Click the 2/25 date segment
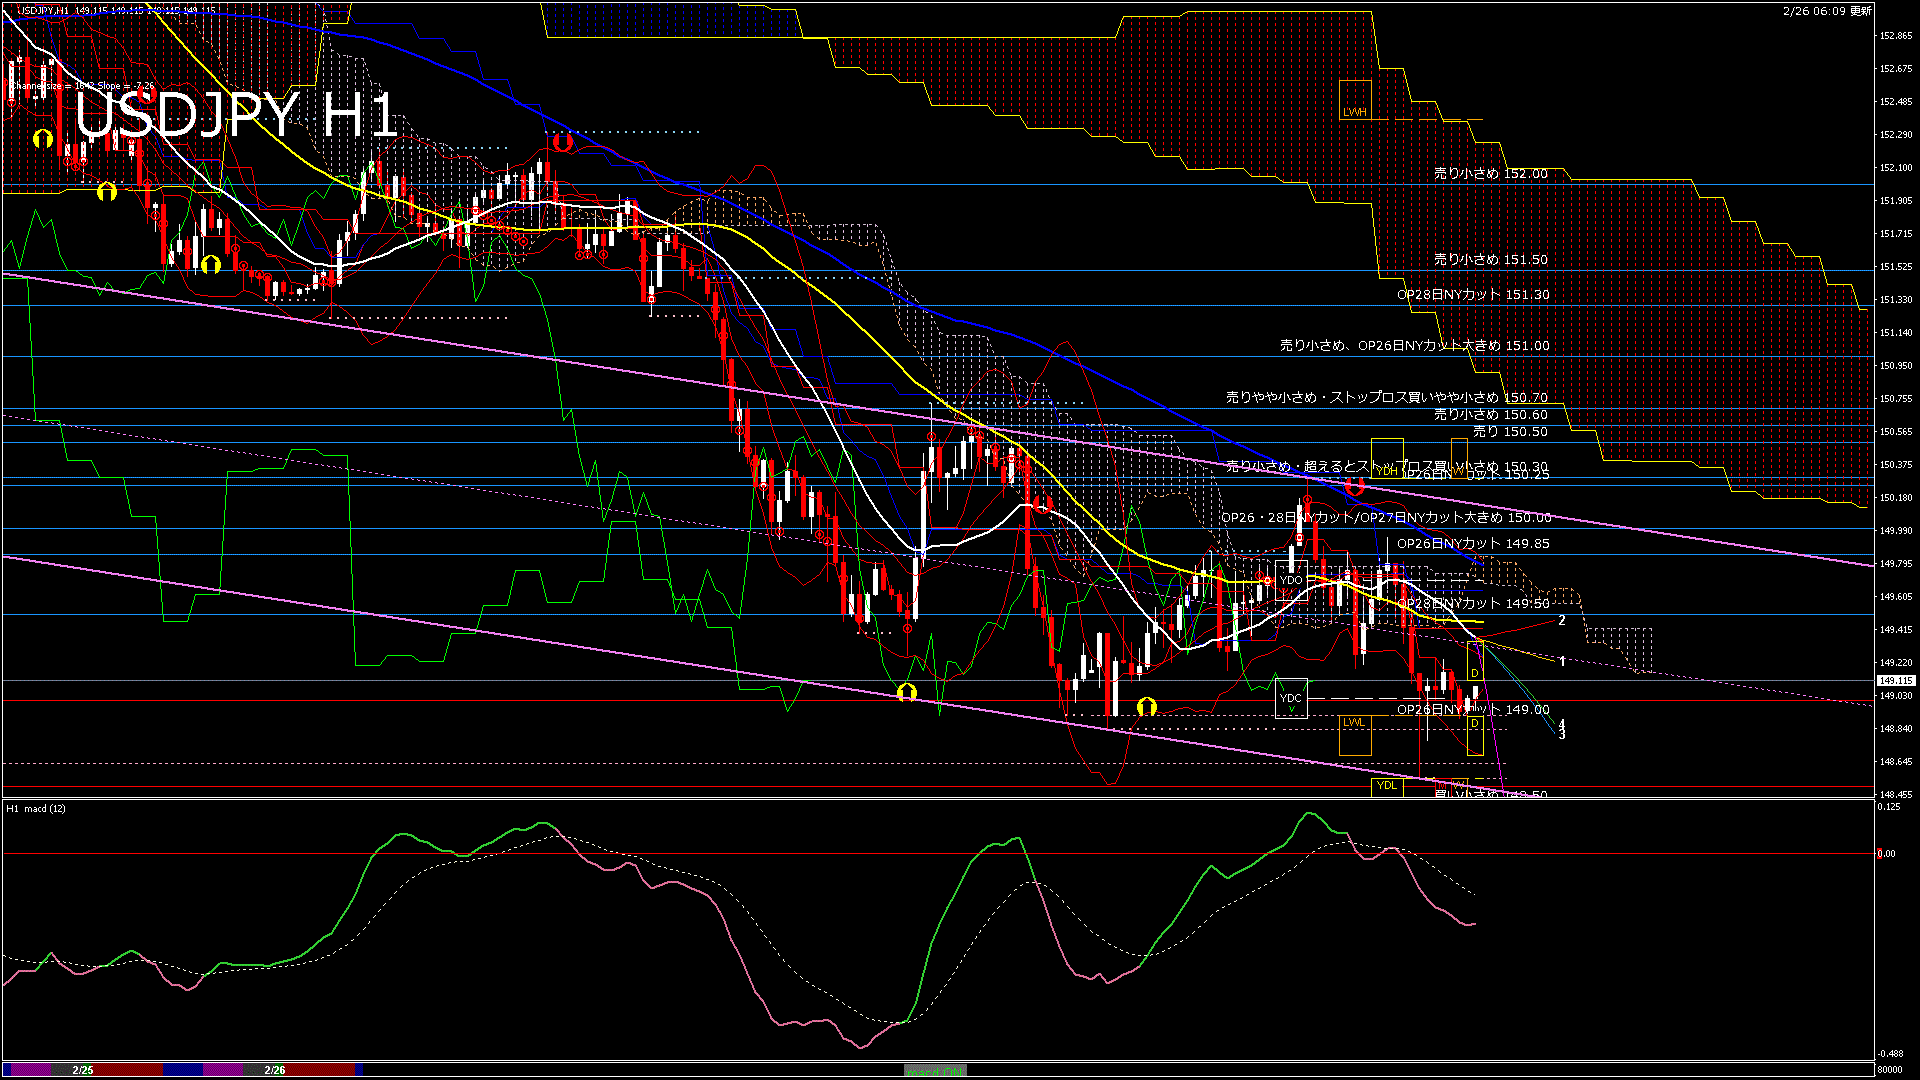 pos(83,1070)
